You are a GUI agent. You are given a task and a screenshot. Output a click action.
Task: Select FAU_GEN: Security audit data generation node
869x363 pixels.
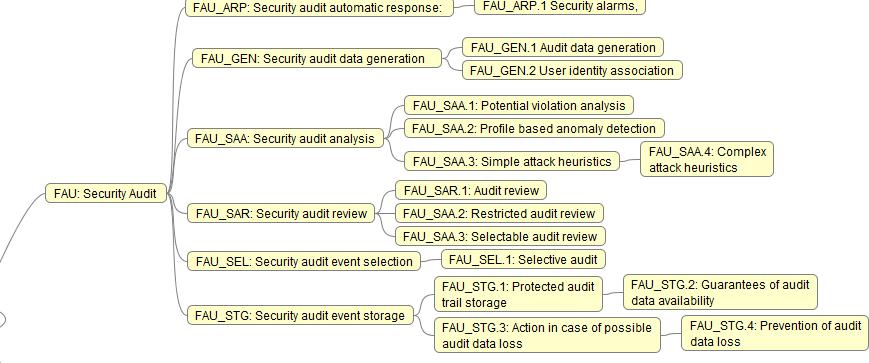pos(317,58)
